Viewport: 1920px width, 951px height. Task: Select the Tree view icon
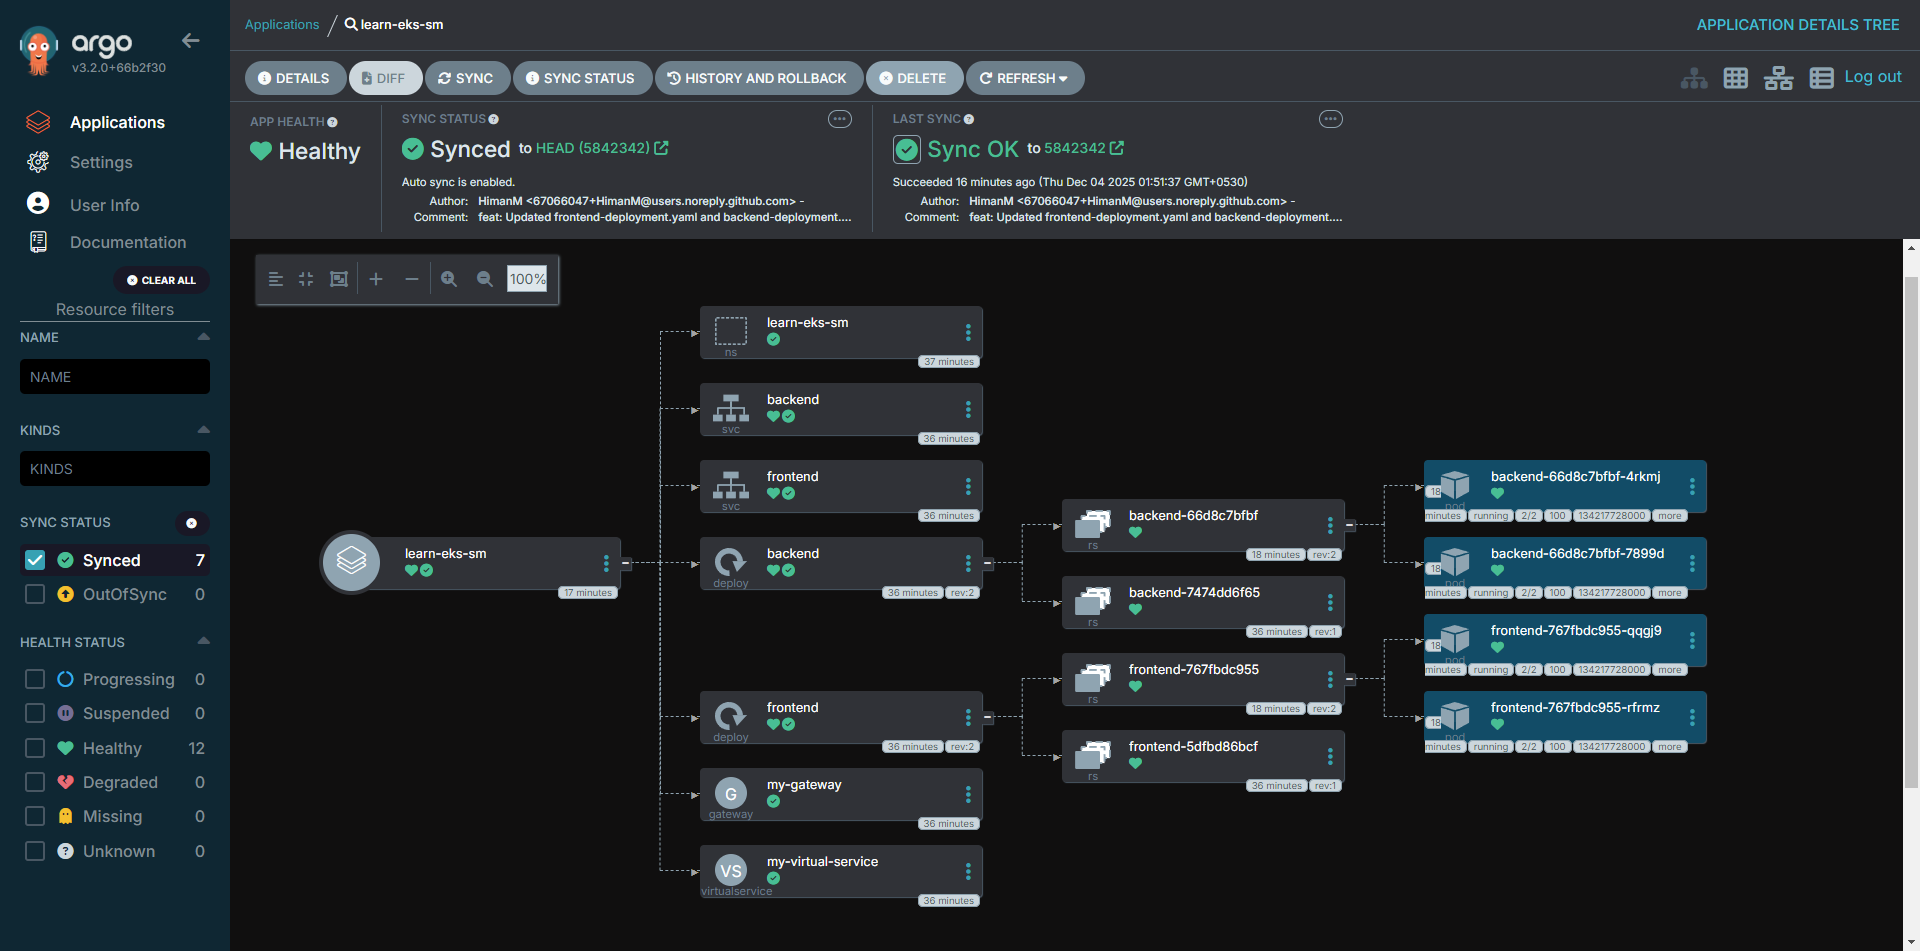(1694, 77)
